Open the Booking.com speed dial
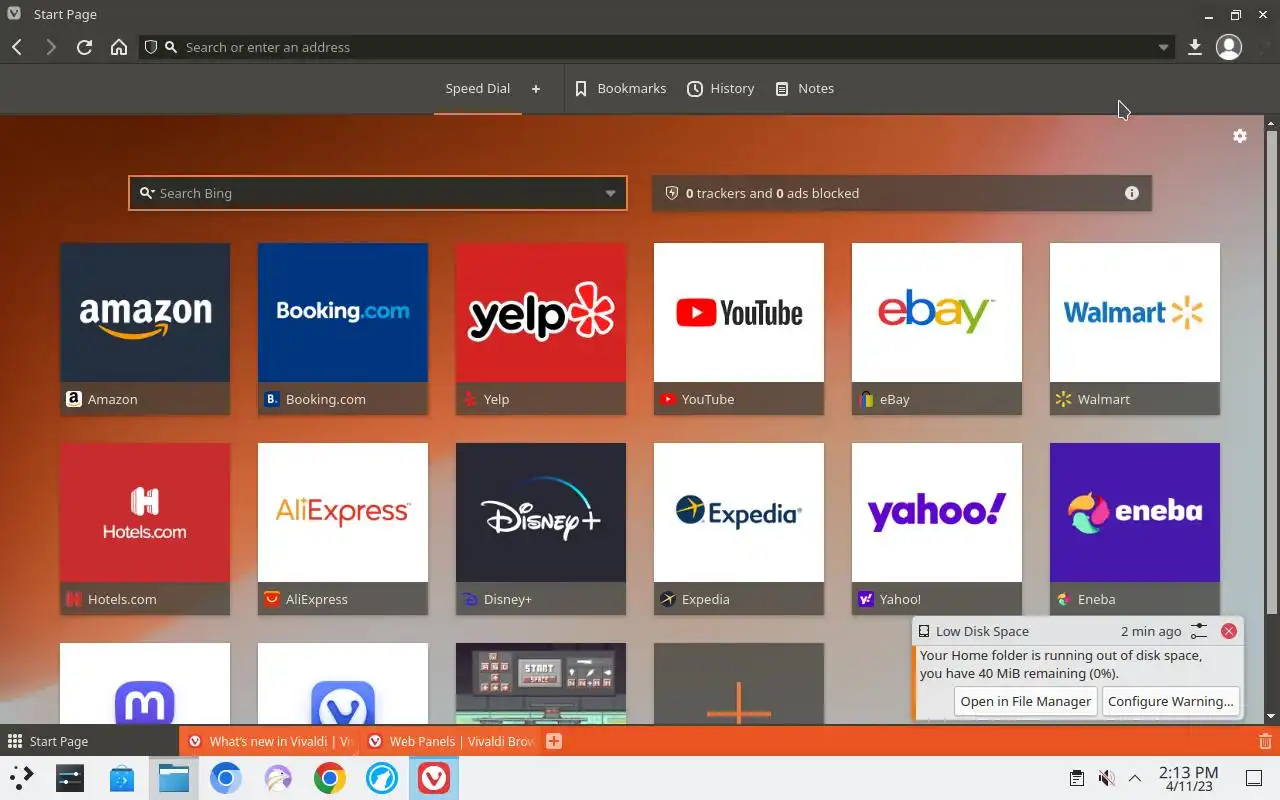The width and height of the screenshot is (1280, 800). (x=343, y=329)
